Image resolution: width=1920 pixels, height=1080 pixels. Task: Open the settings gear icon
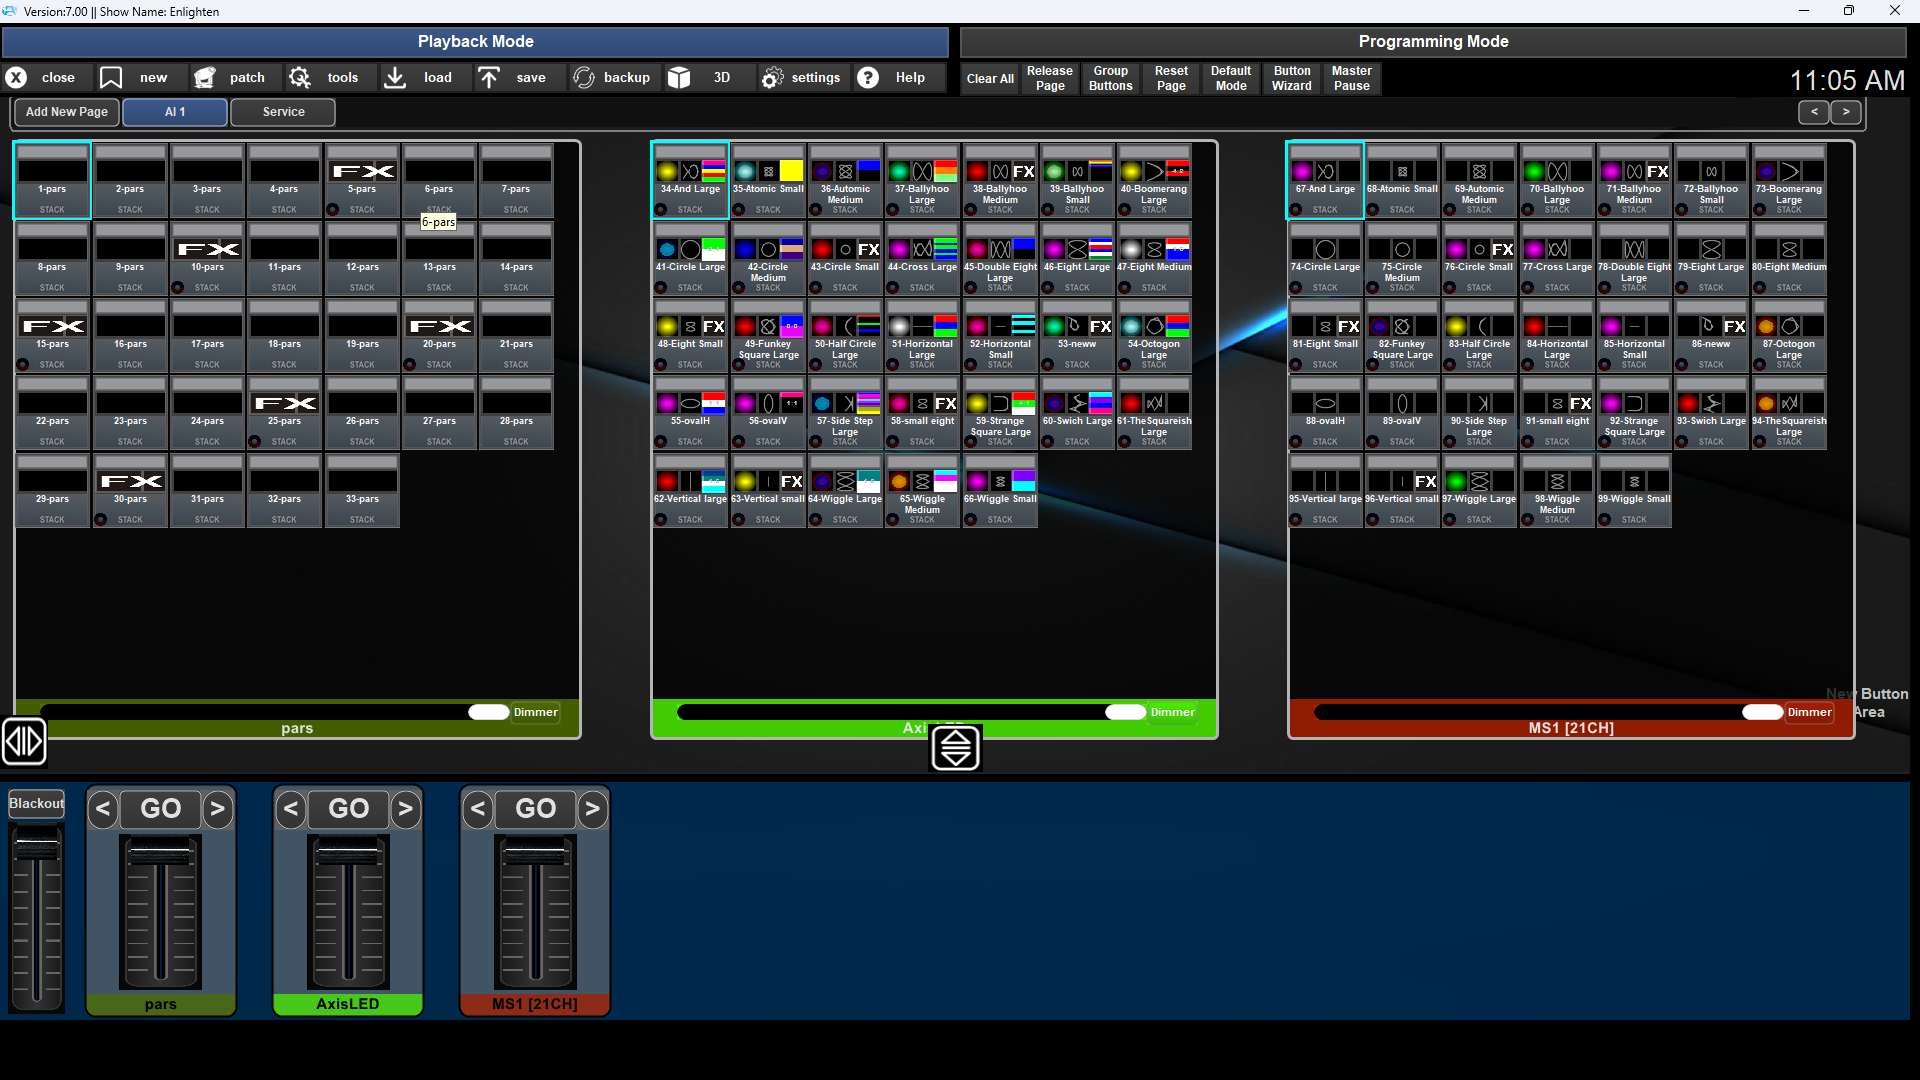[771, 77]
